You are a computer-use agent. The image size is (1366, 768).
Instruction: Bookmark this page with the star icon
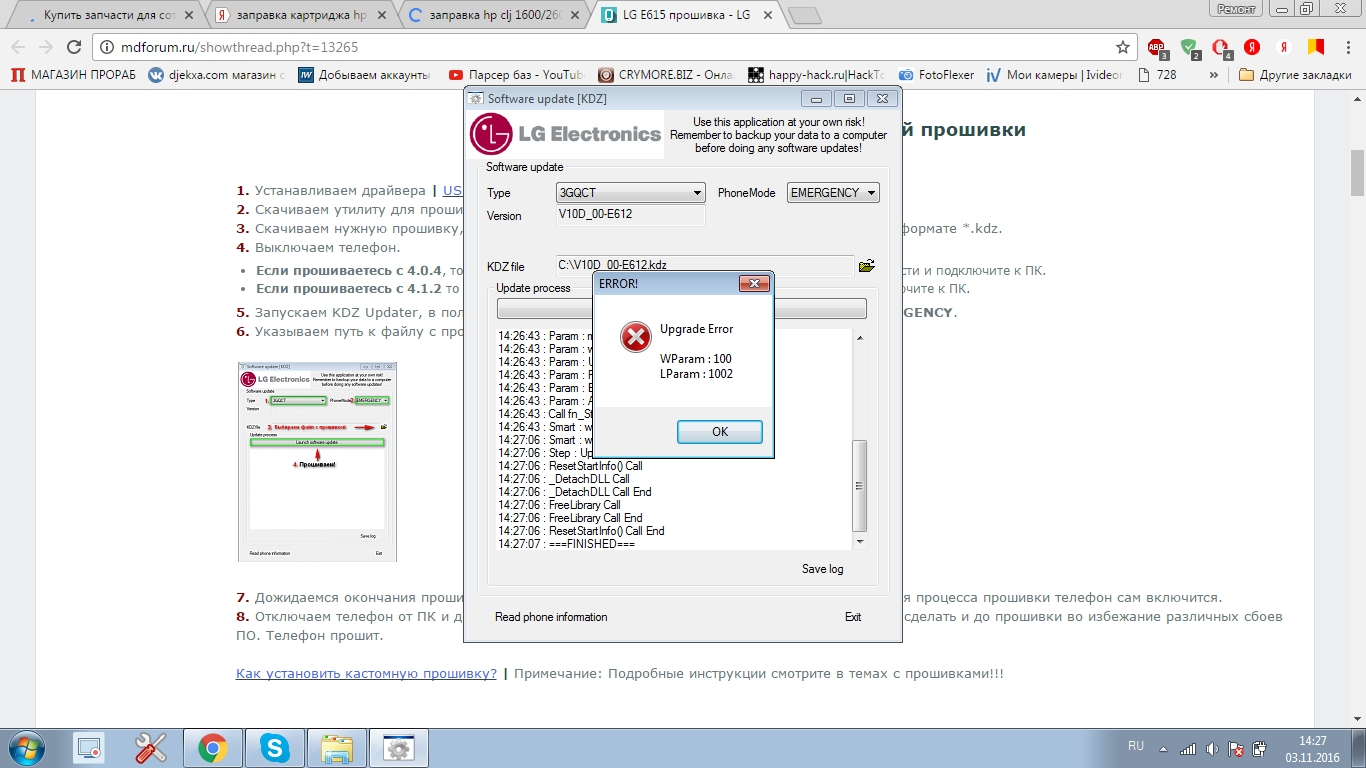tap(1123, 47)
